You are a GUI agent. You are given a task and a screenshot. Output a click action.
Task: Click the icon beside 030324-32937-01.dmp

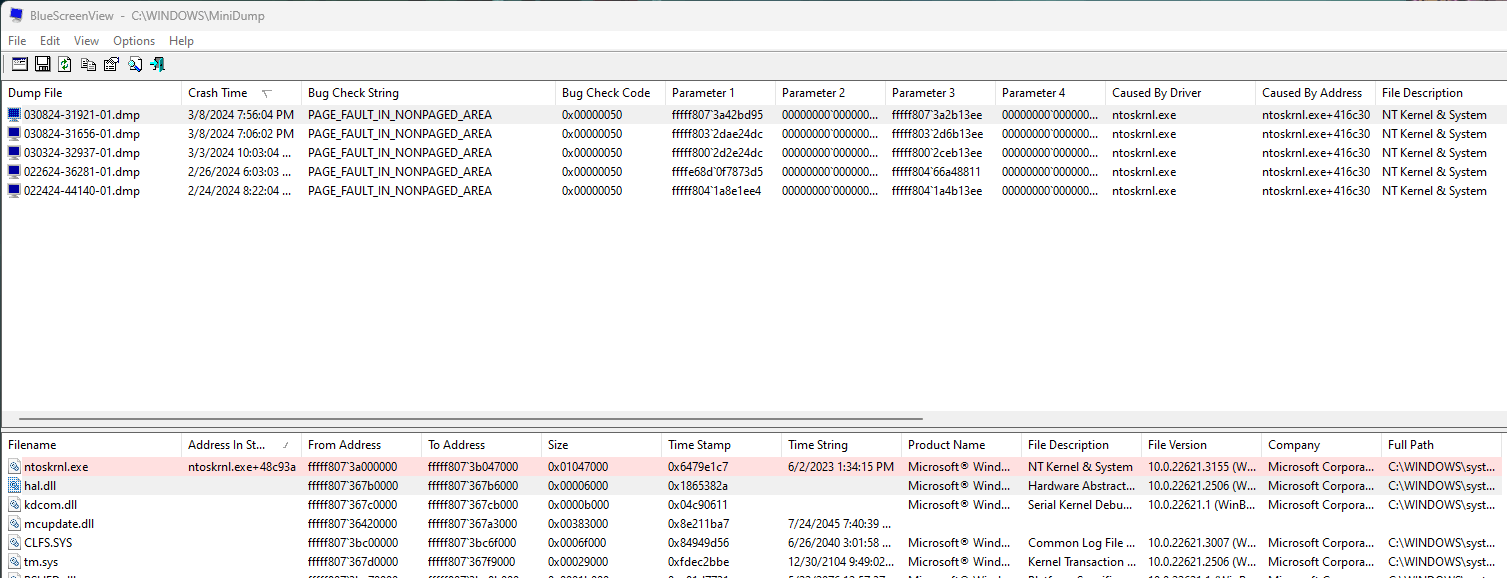pos(14,153)
